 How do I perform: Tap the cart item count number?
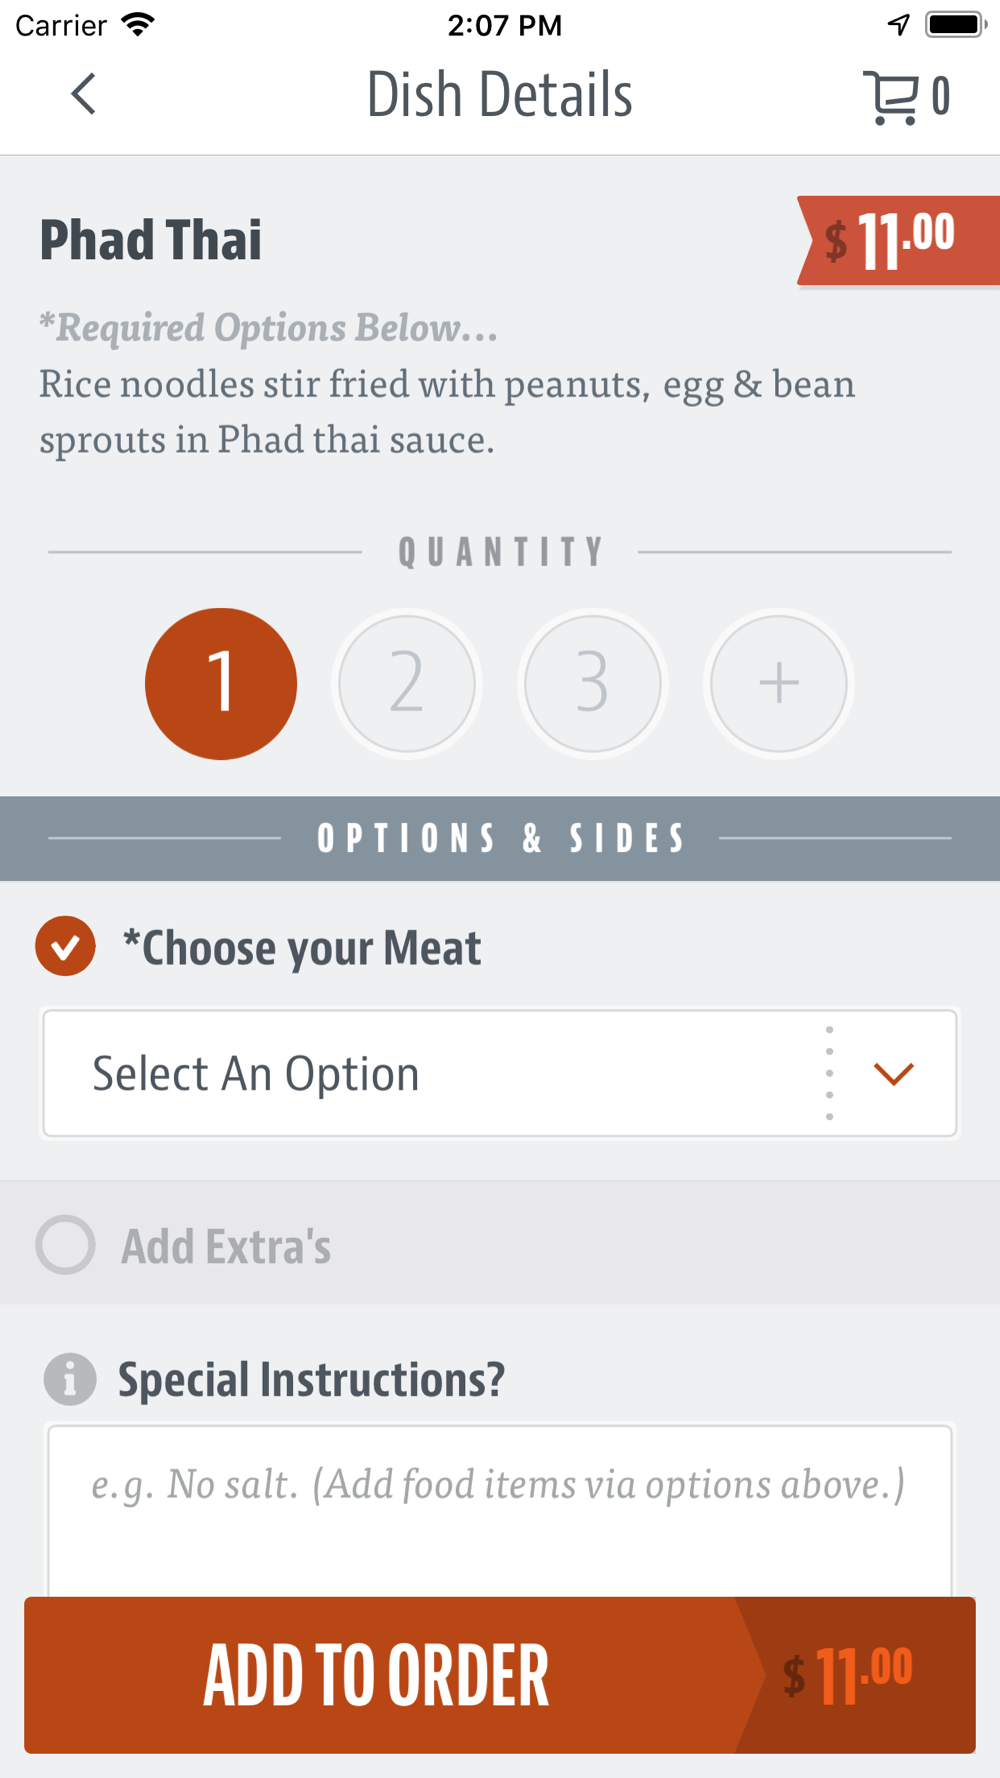click(941, 97)
